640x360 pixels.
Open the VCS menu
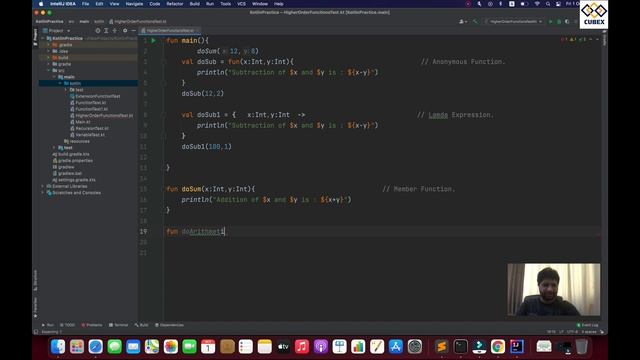click(242, 4)
